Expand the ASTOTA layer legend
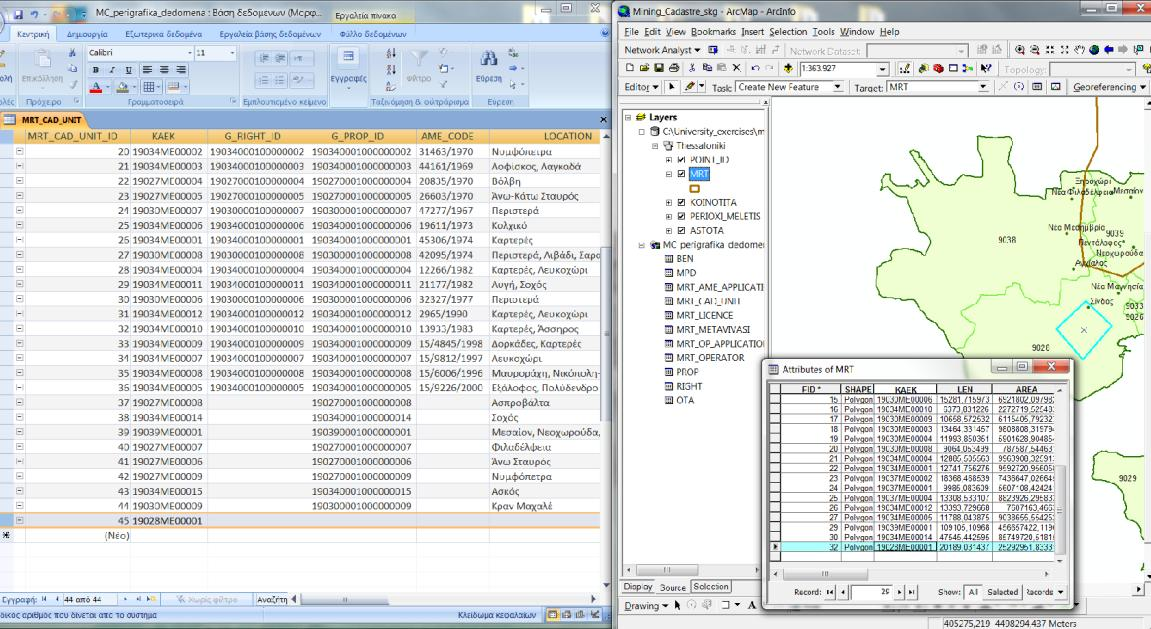Viewport: 1151px width, 629px height. [669, 230]
